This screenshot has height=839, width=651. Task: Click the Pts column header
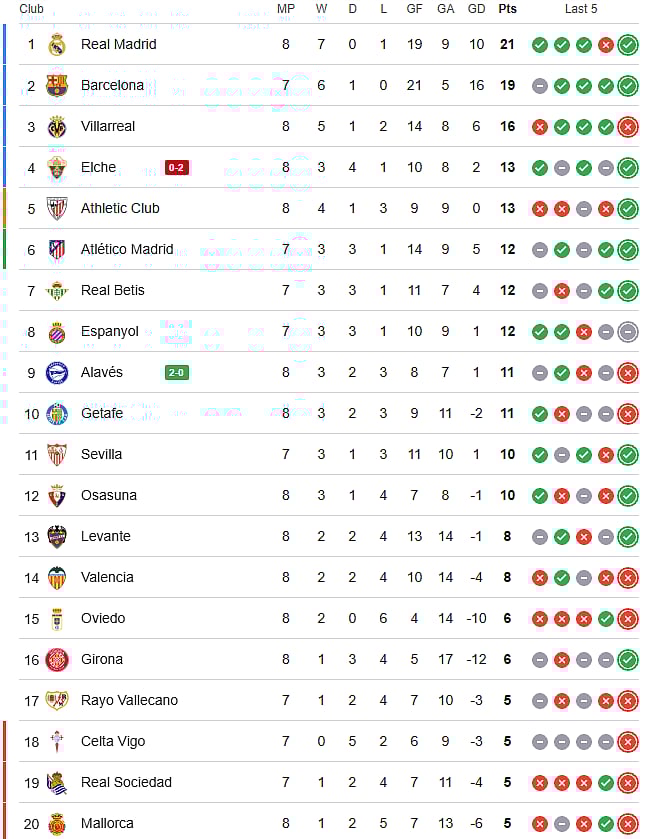tap(508, 9)
